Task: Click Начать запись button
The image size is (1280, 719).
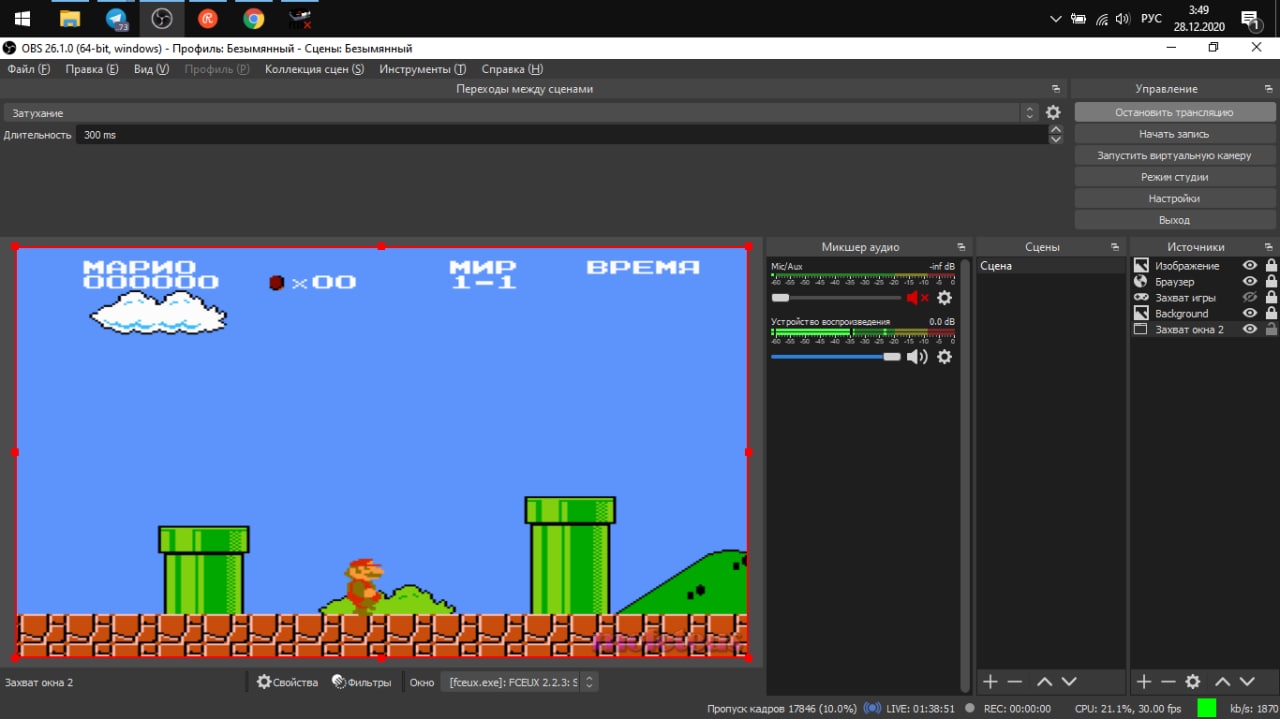Action: click(1174, 134)
